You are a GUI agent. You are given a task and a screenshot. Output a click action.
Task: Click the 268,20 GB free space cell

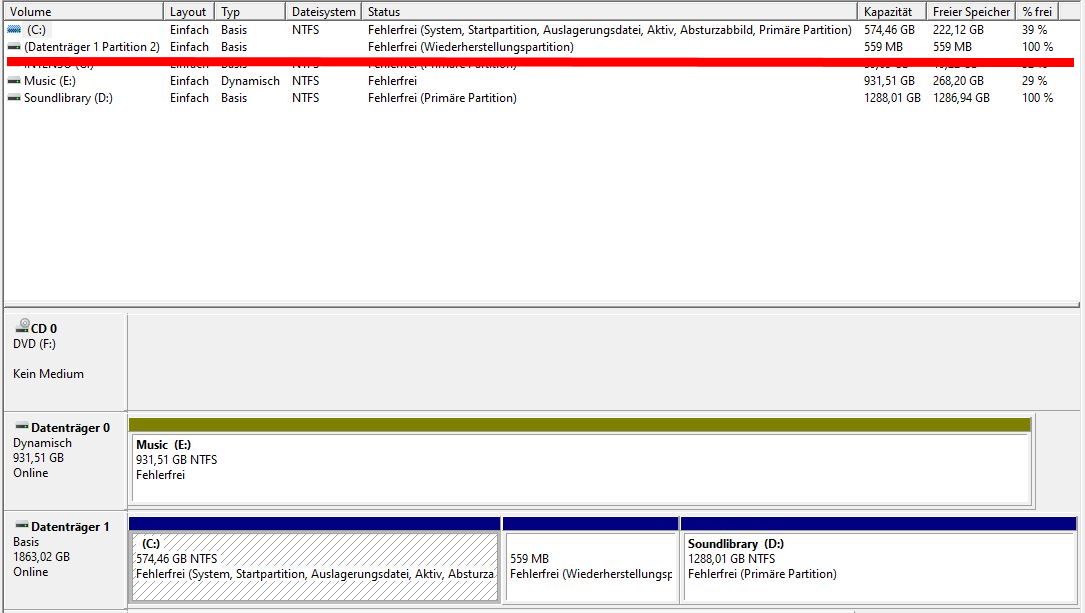click(958, 81)
